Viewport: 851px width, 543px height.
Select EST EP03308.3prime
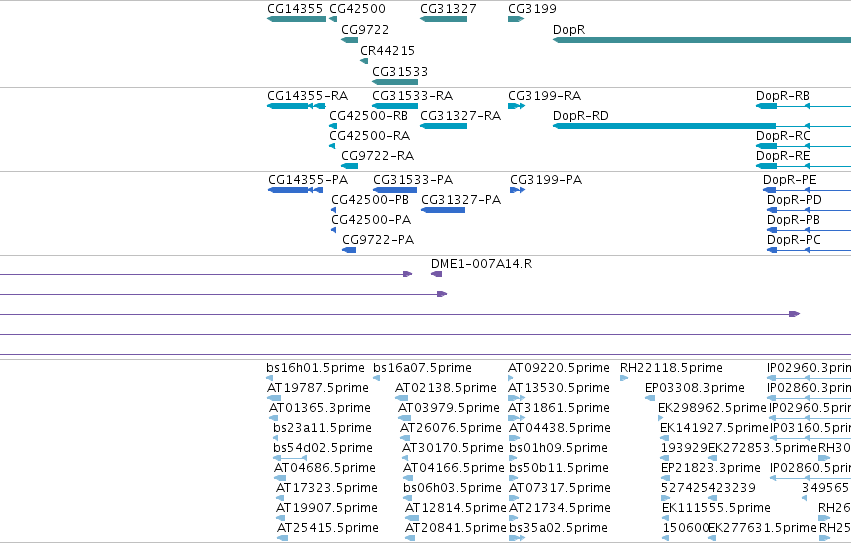(x=650, y=398)
